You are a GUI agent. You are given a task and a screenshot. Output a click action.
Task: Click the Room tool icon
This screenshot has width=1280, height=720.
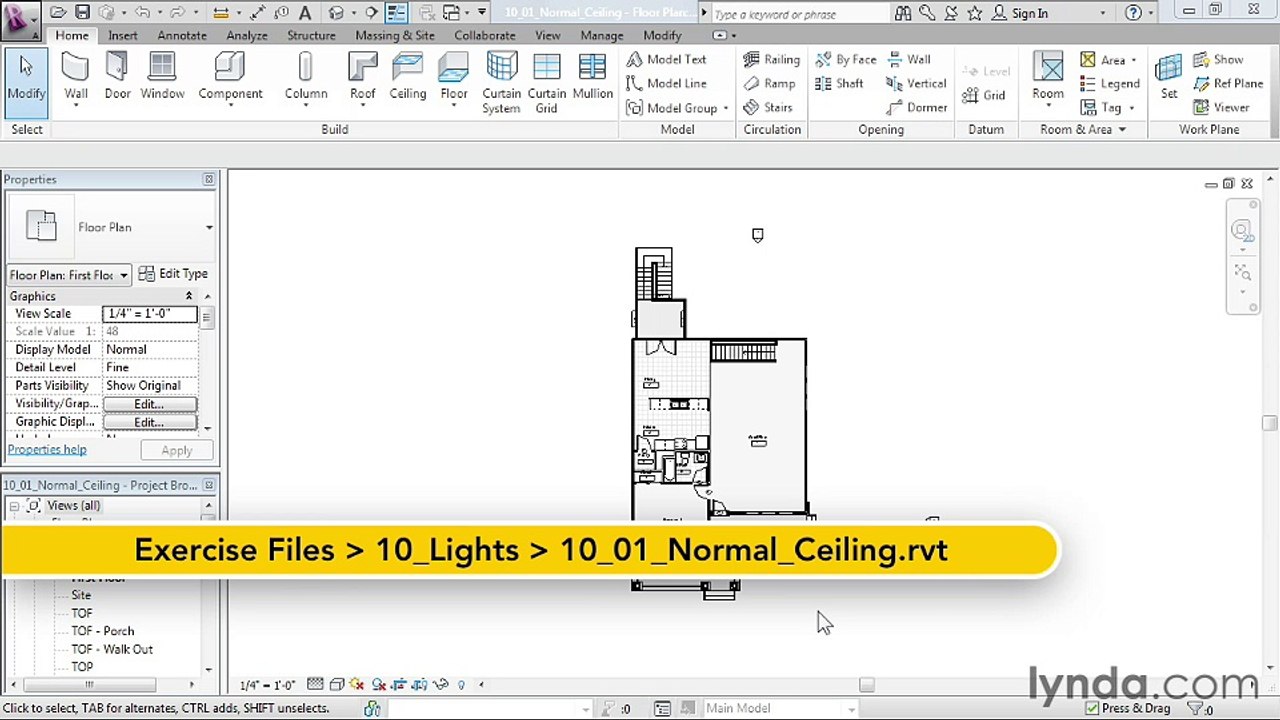click(x=1048, y=78)
